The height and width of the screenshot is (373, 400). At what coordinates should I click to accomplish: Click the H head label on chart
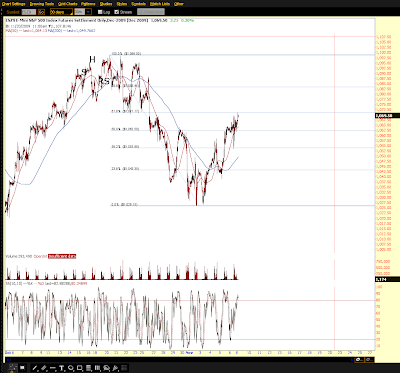pos(92,60)
